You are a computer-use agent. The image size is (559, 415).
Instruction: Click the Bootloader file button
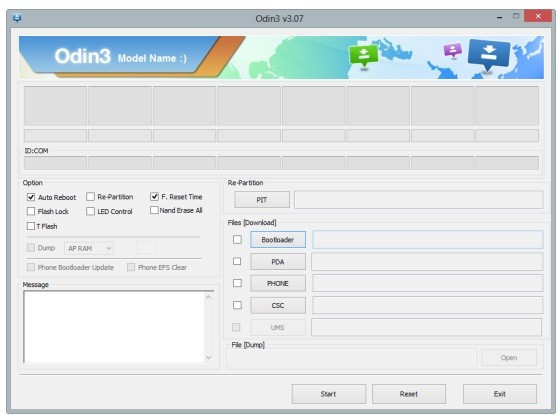tap(278, 240)
